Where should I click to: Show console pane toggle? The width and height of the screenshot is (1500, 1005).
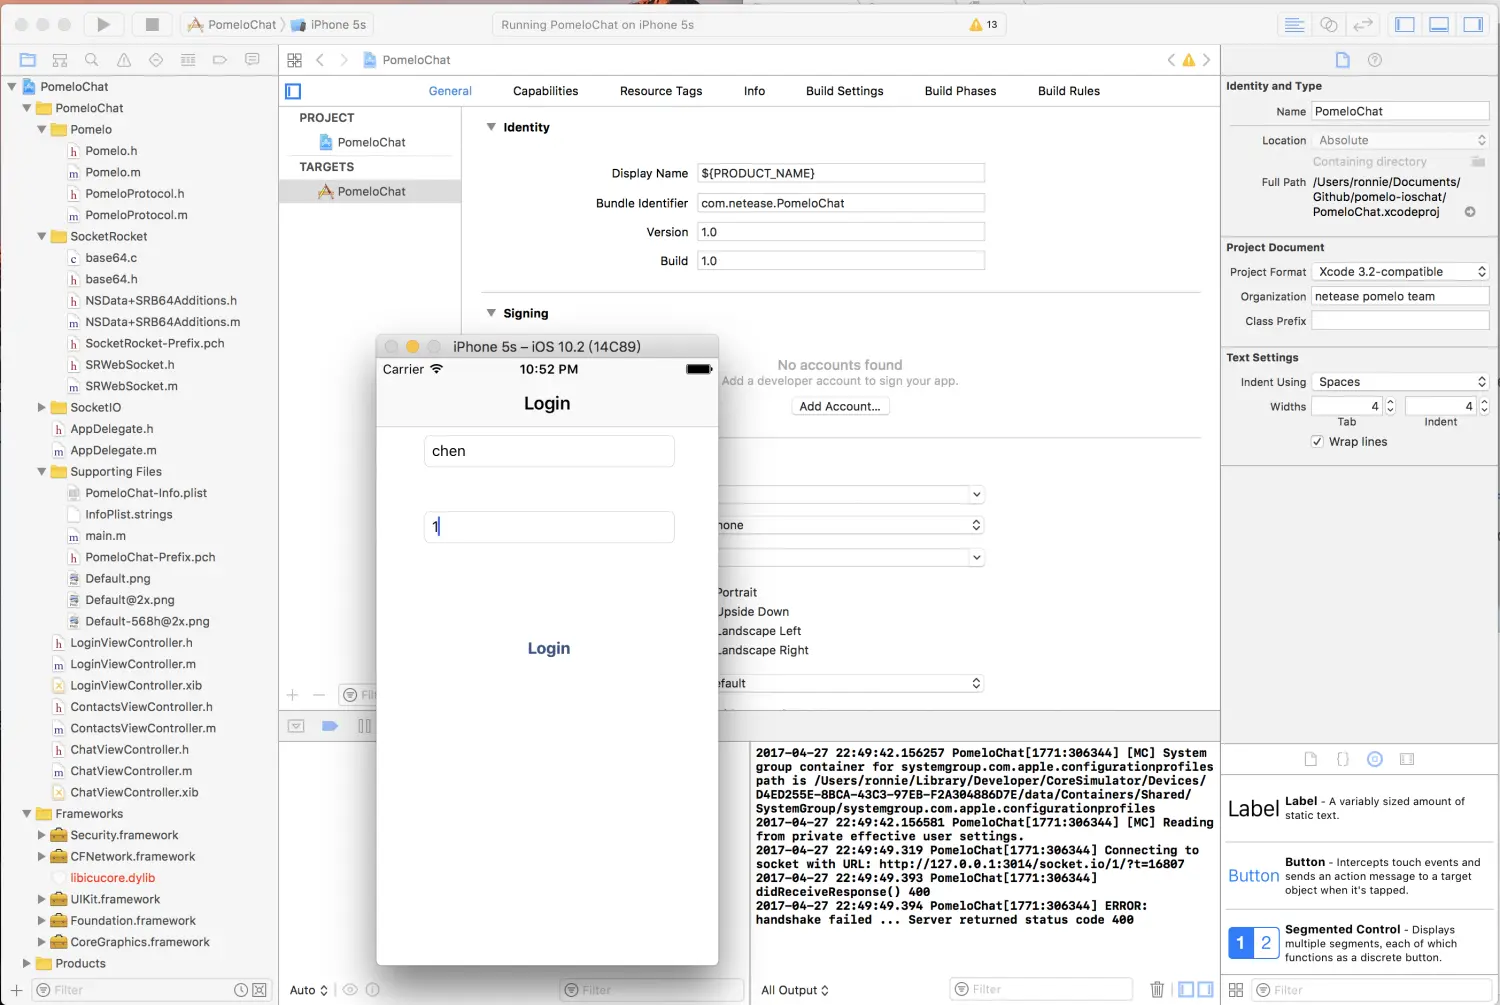click(x=1206, y=989)
